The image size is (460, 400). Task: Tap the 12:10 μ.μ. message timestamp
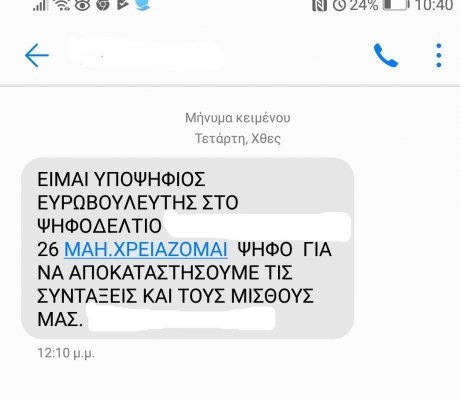tap(66, 353)
